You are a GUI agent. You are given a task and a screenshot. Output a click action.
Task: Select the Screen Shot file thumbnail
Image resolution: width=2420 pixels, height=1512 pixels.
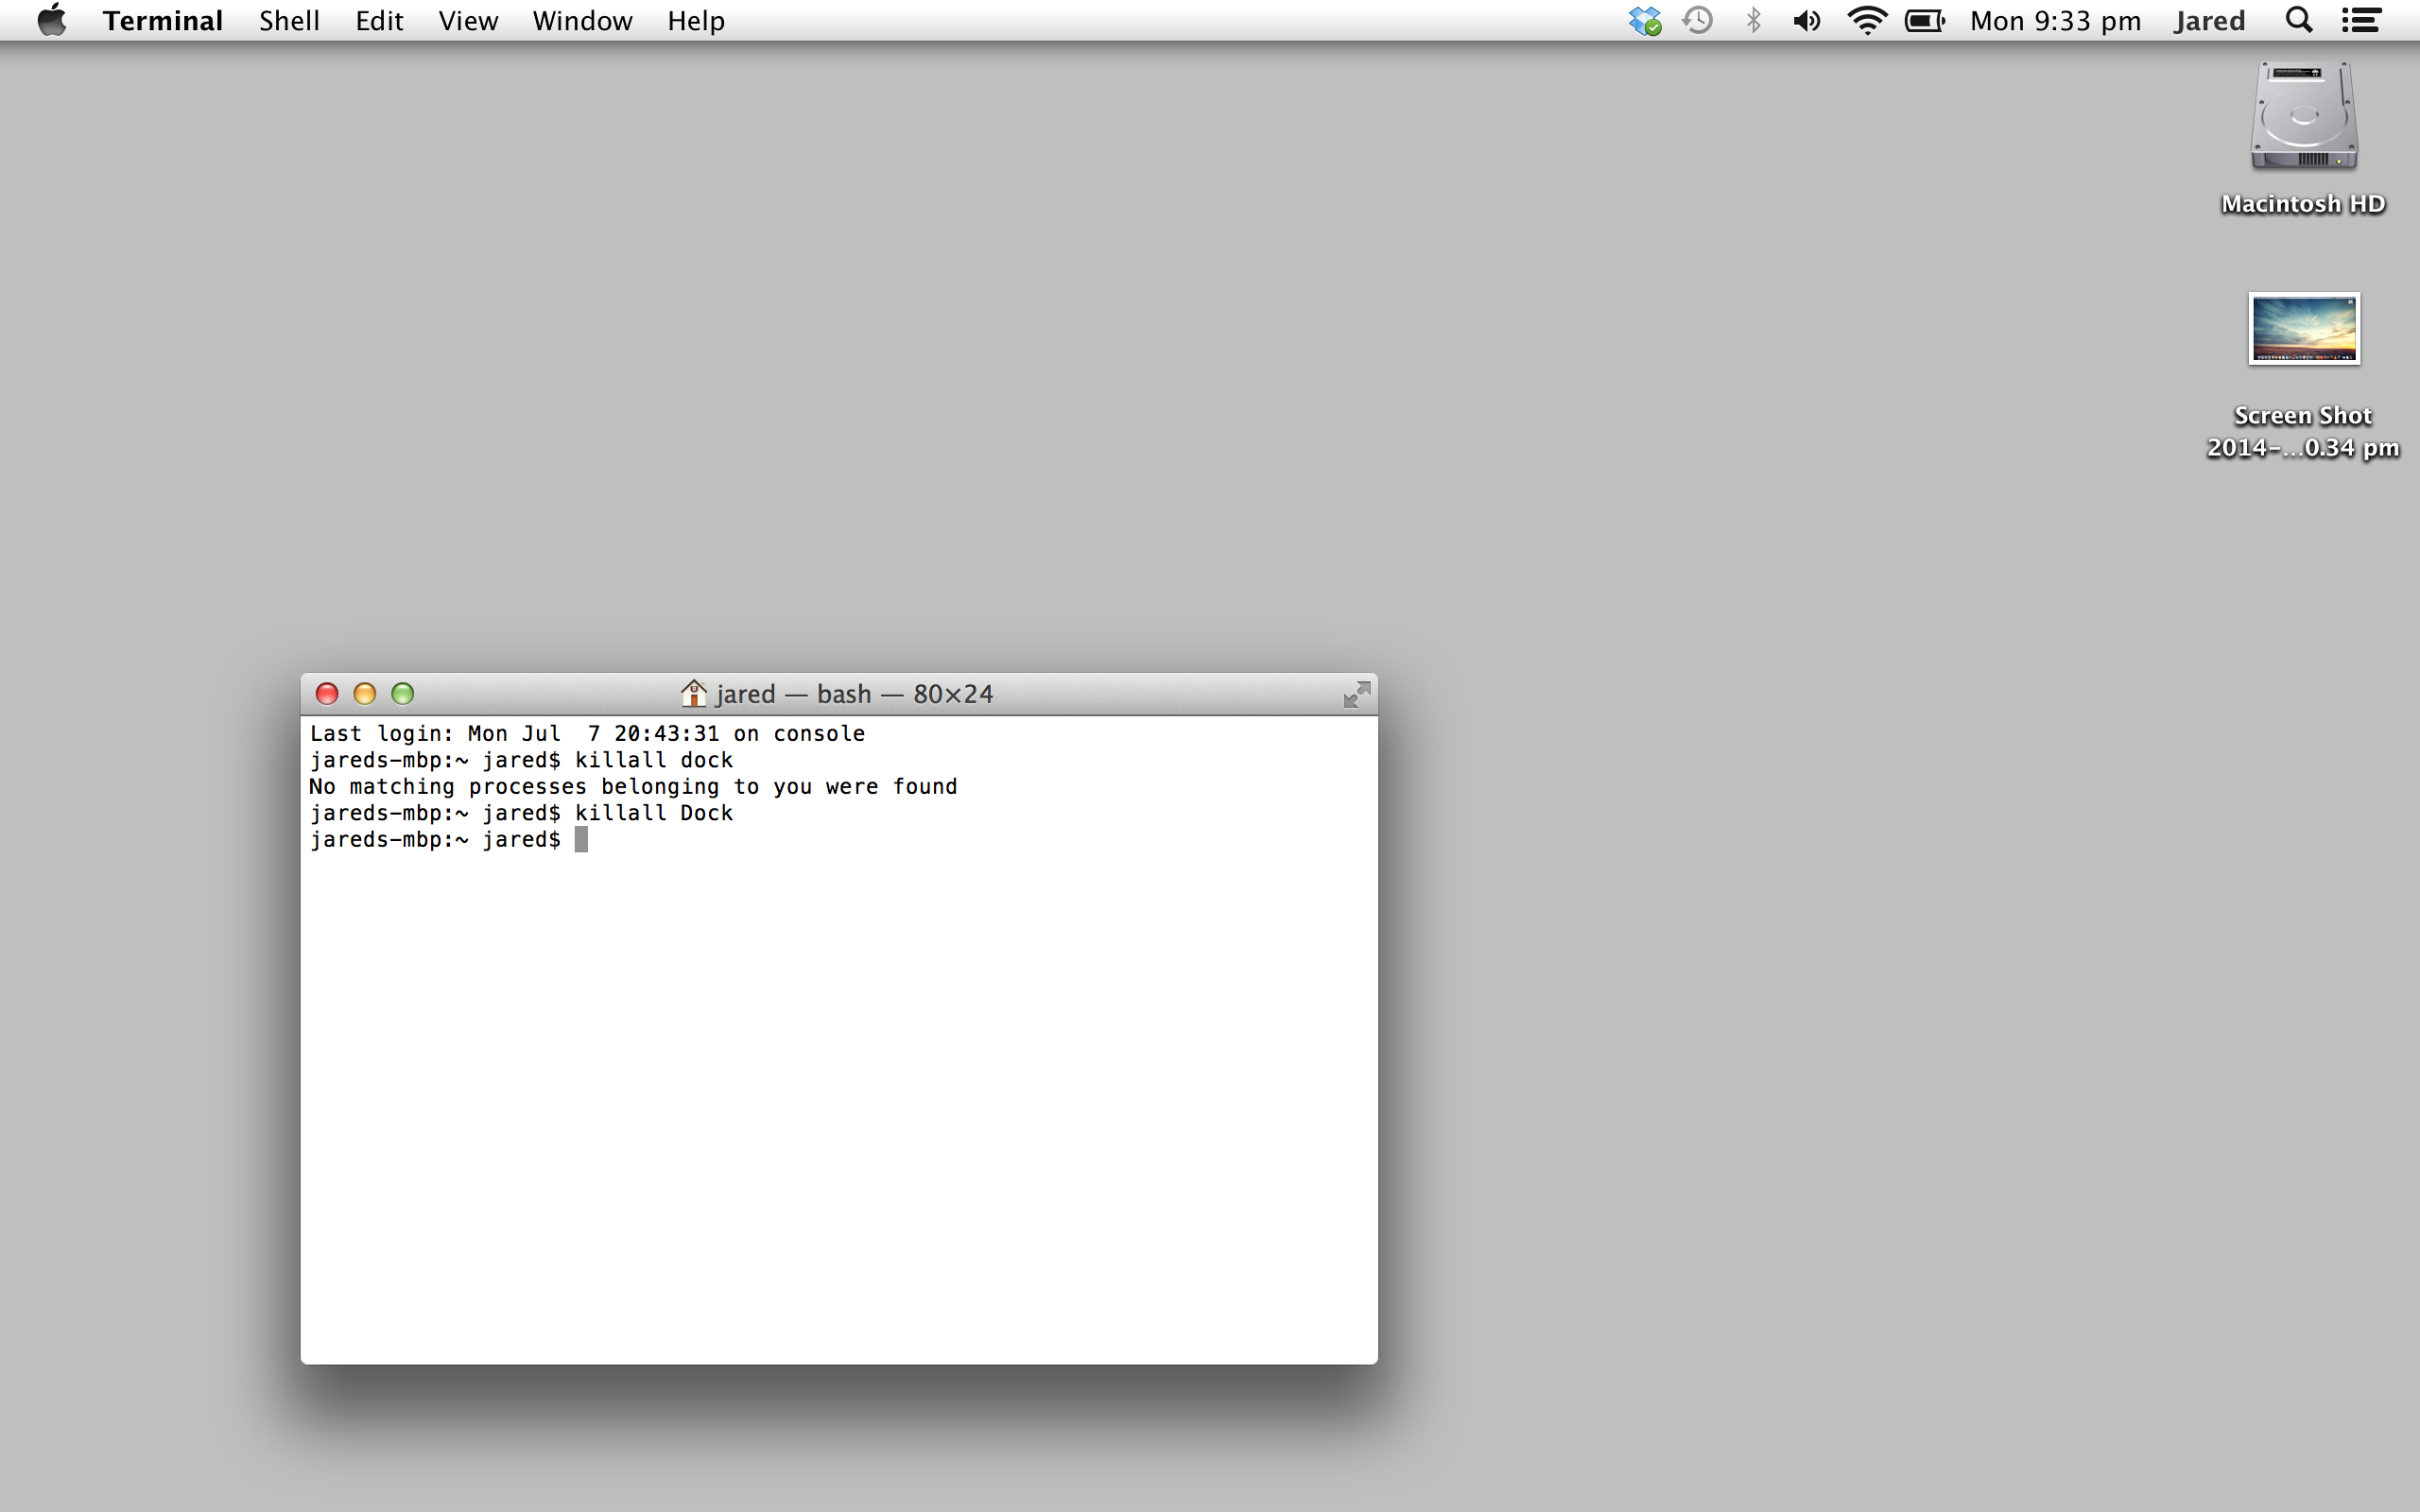[x=2304, y=329]
